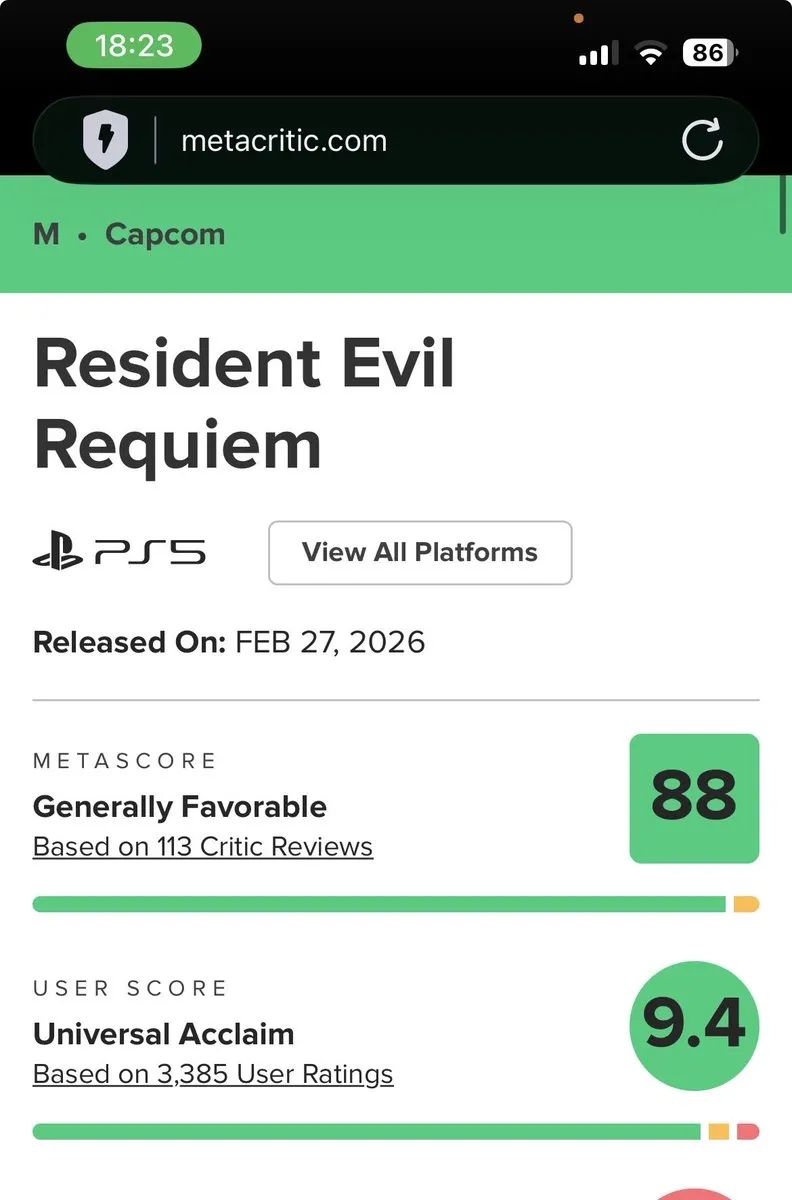The height and width of the screenshot is (1200, 792).
Task: Open the View All Platforms selector
Action: coord(420,552)
